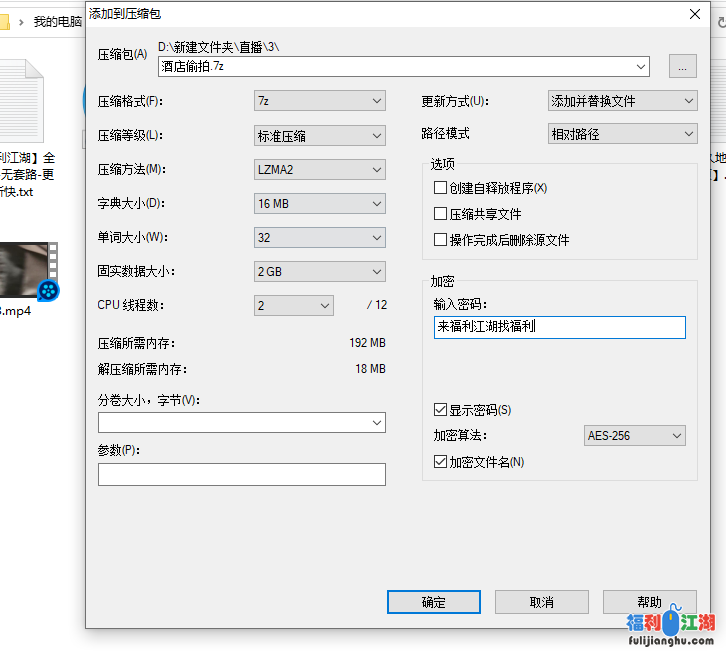726x656 pixels.
Task: Uncheck the 显示密码 checkbox
Action: pyautogui.click(x=440, y=410)
